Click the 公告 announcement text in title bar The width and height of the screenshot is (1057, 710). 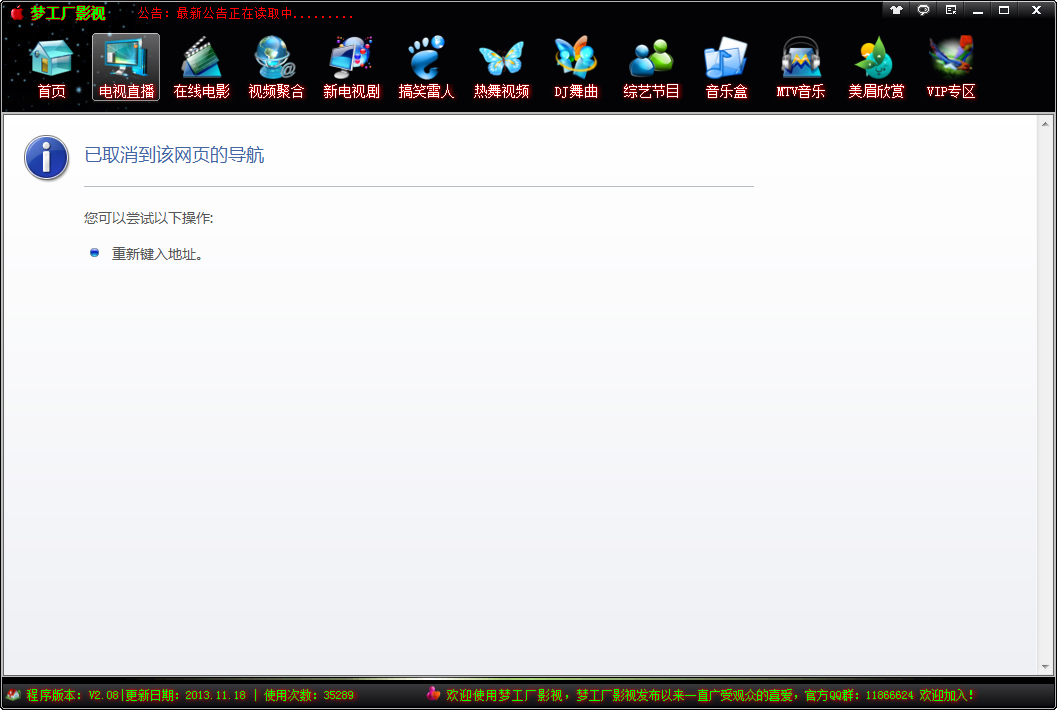[245, 15]
